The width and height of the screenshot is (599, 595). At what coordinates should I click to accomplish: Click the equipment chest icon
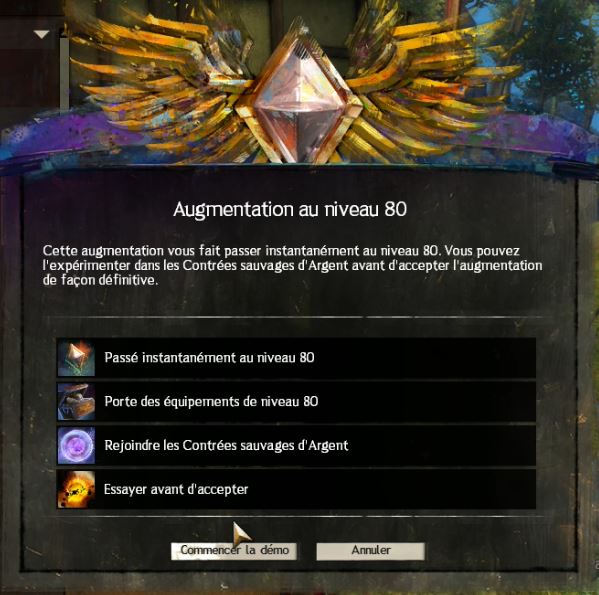coord(76,402)
